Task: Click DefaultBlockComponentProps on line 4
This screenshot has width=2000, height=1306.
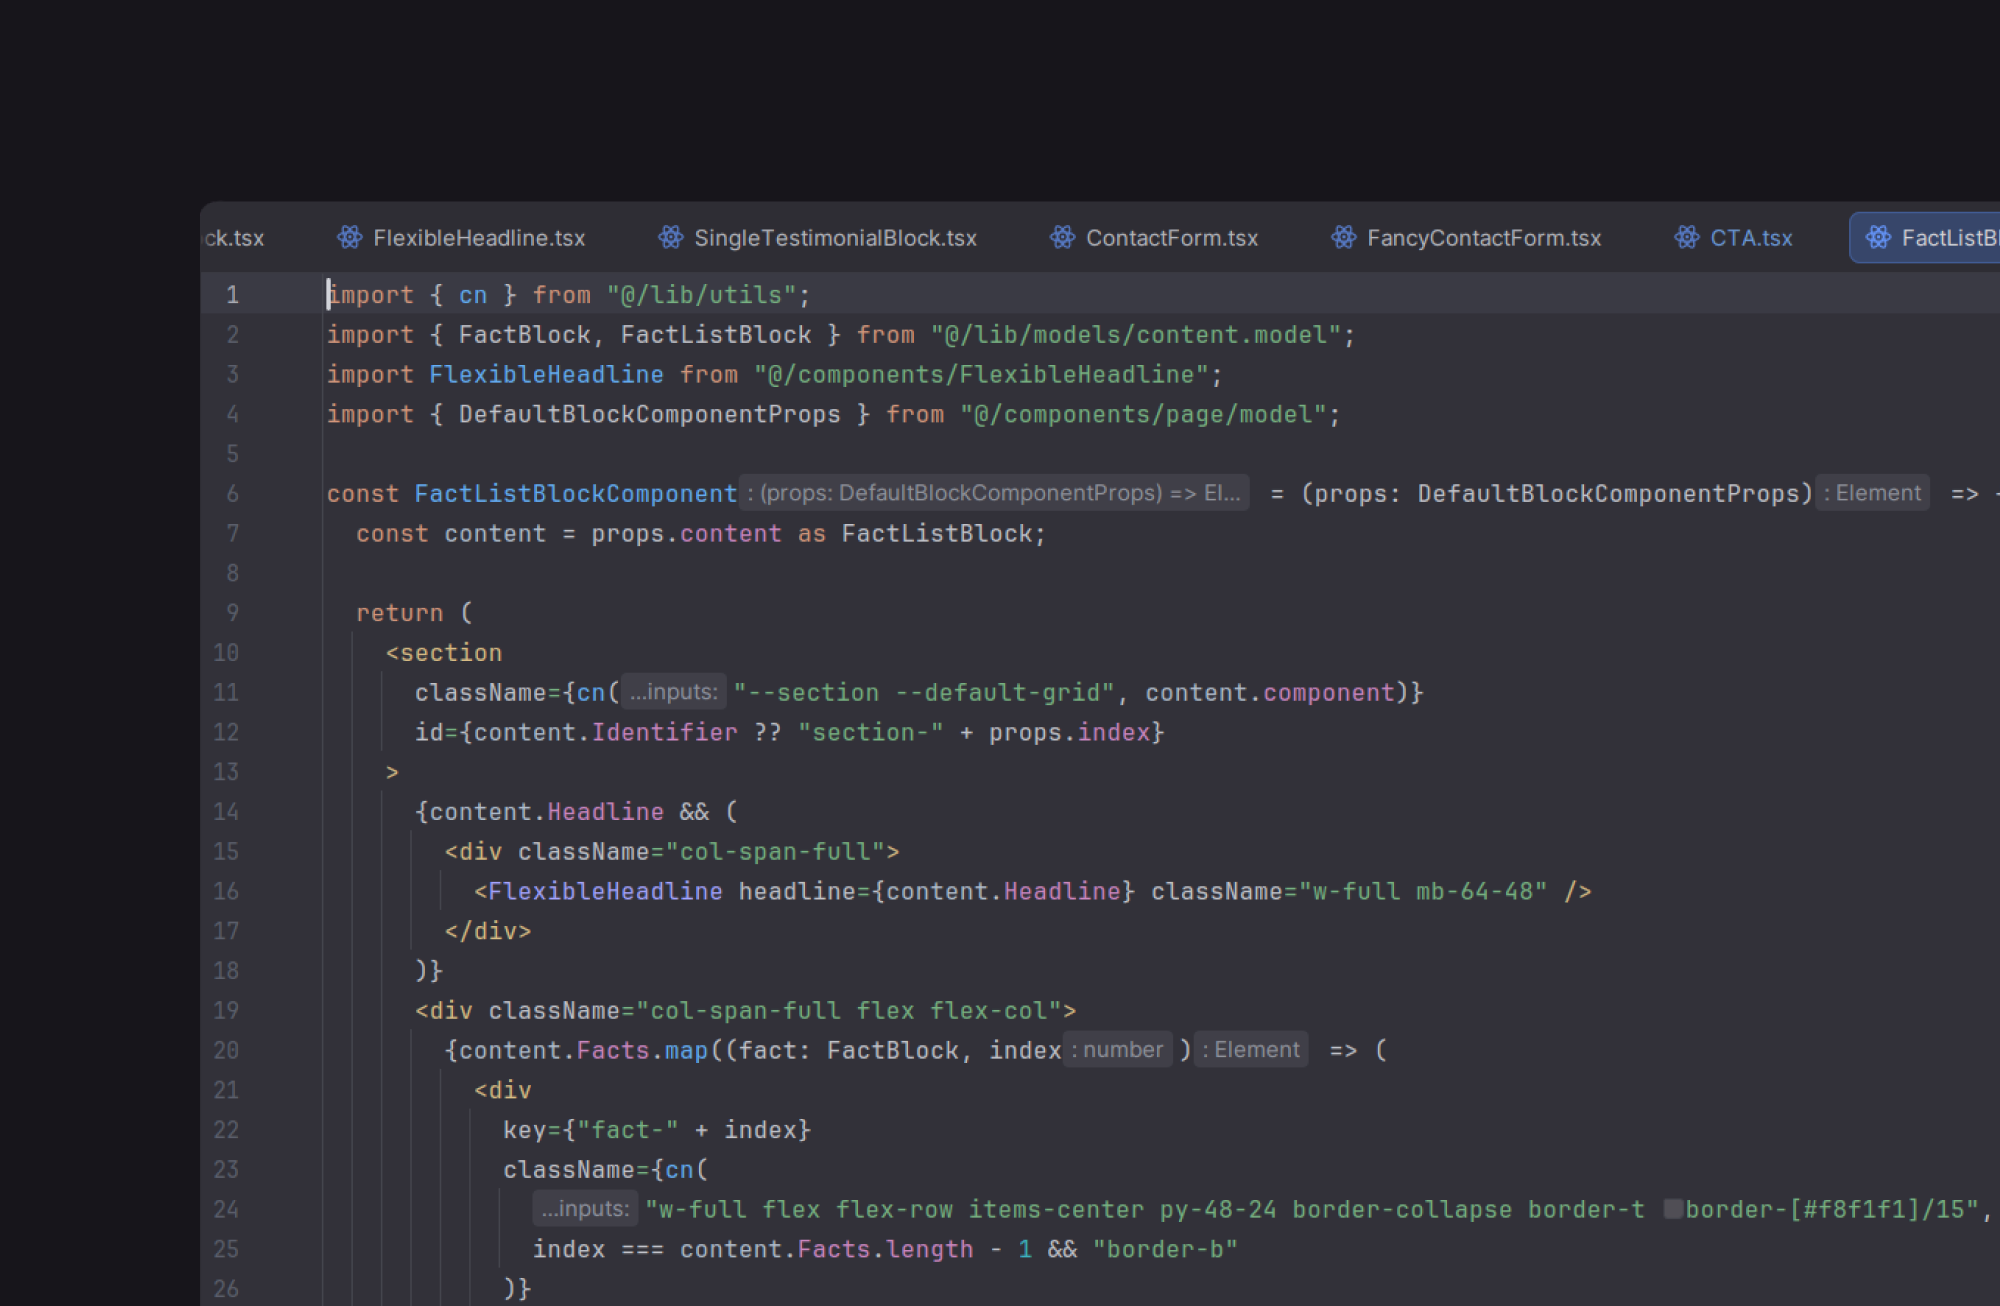Action: tap(649, 414)
